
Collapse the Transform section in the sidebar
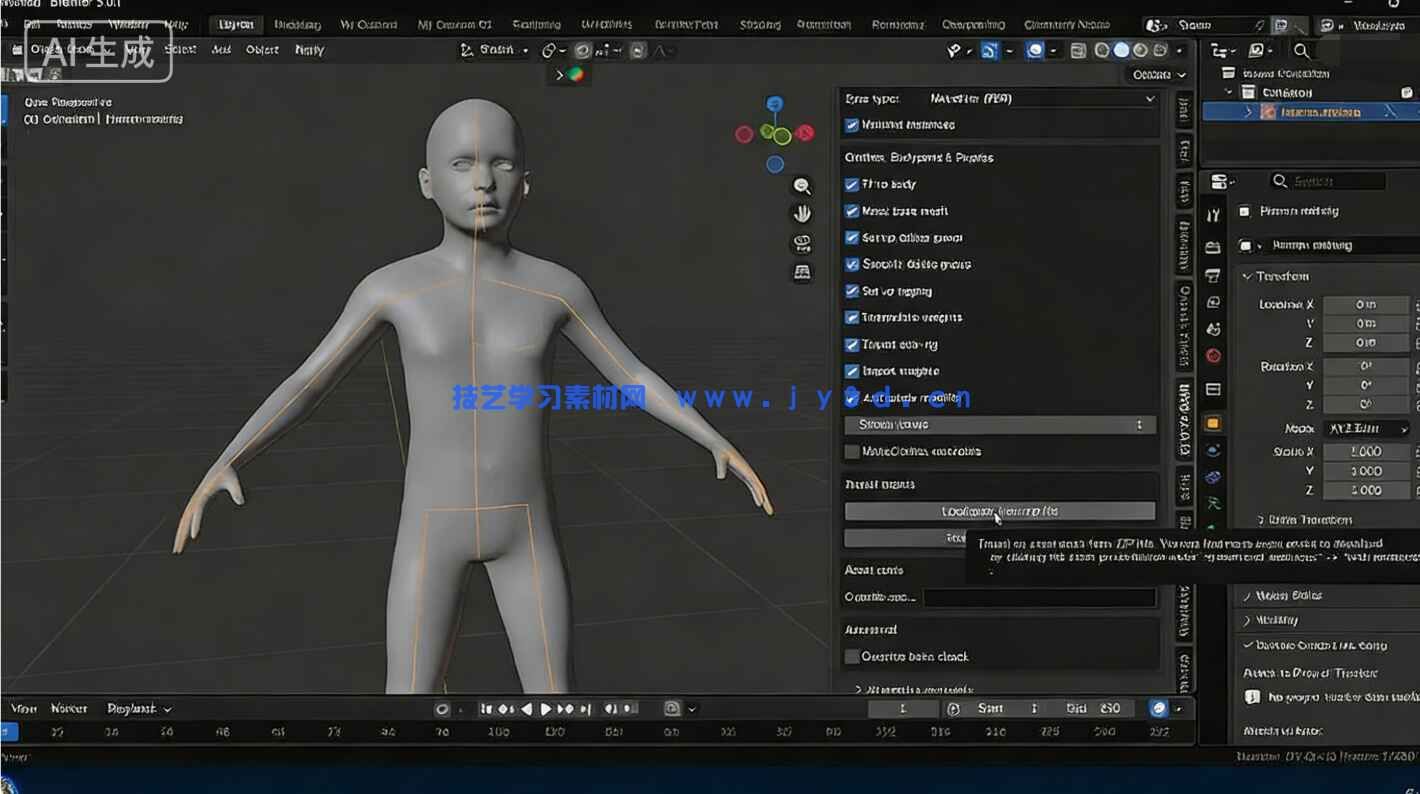coord(1248,276)
